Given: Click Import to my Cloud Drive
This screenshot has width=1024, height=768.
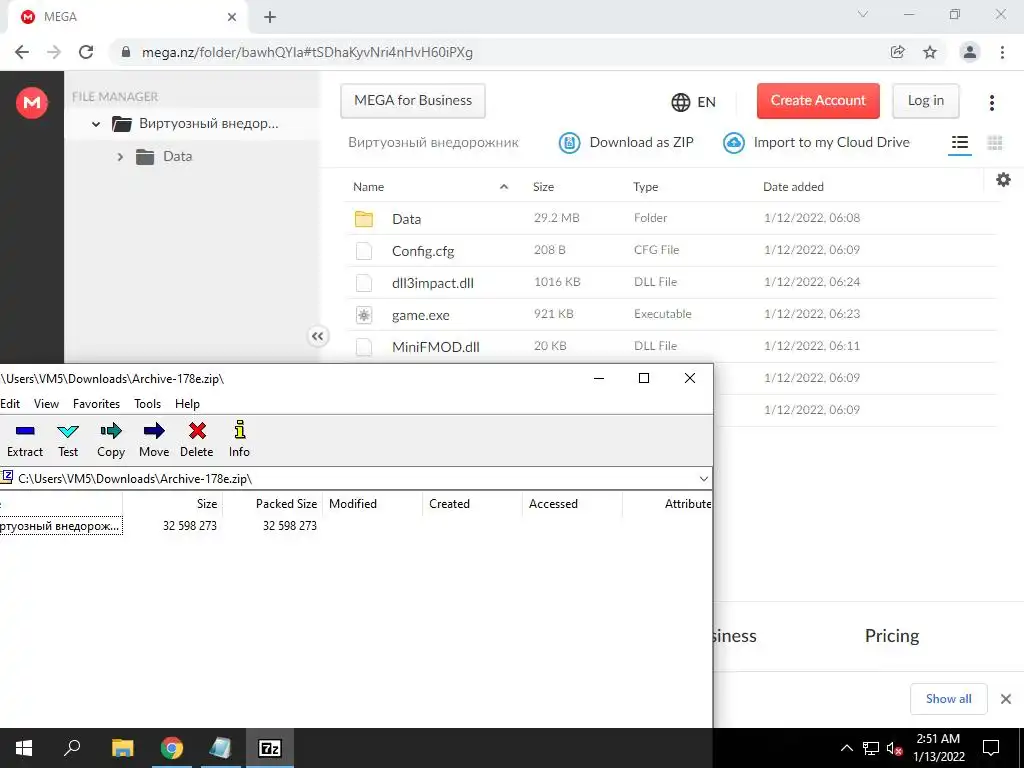Looking at the screenshot, I should point(816,142).
